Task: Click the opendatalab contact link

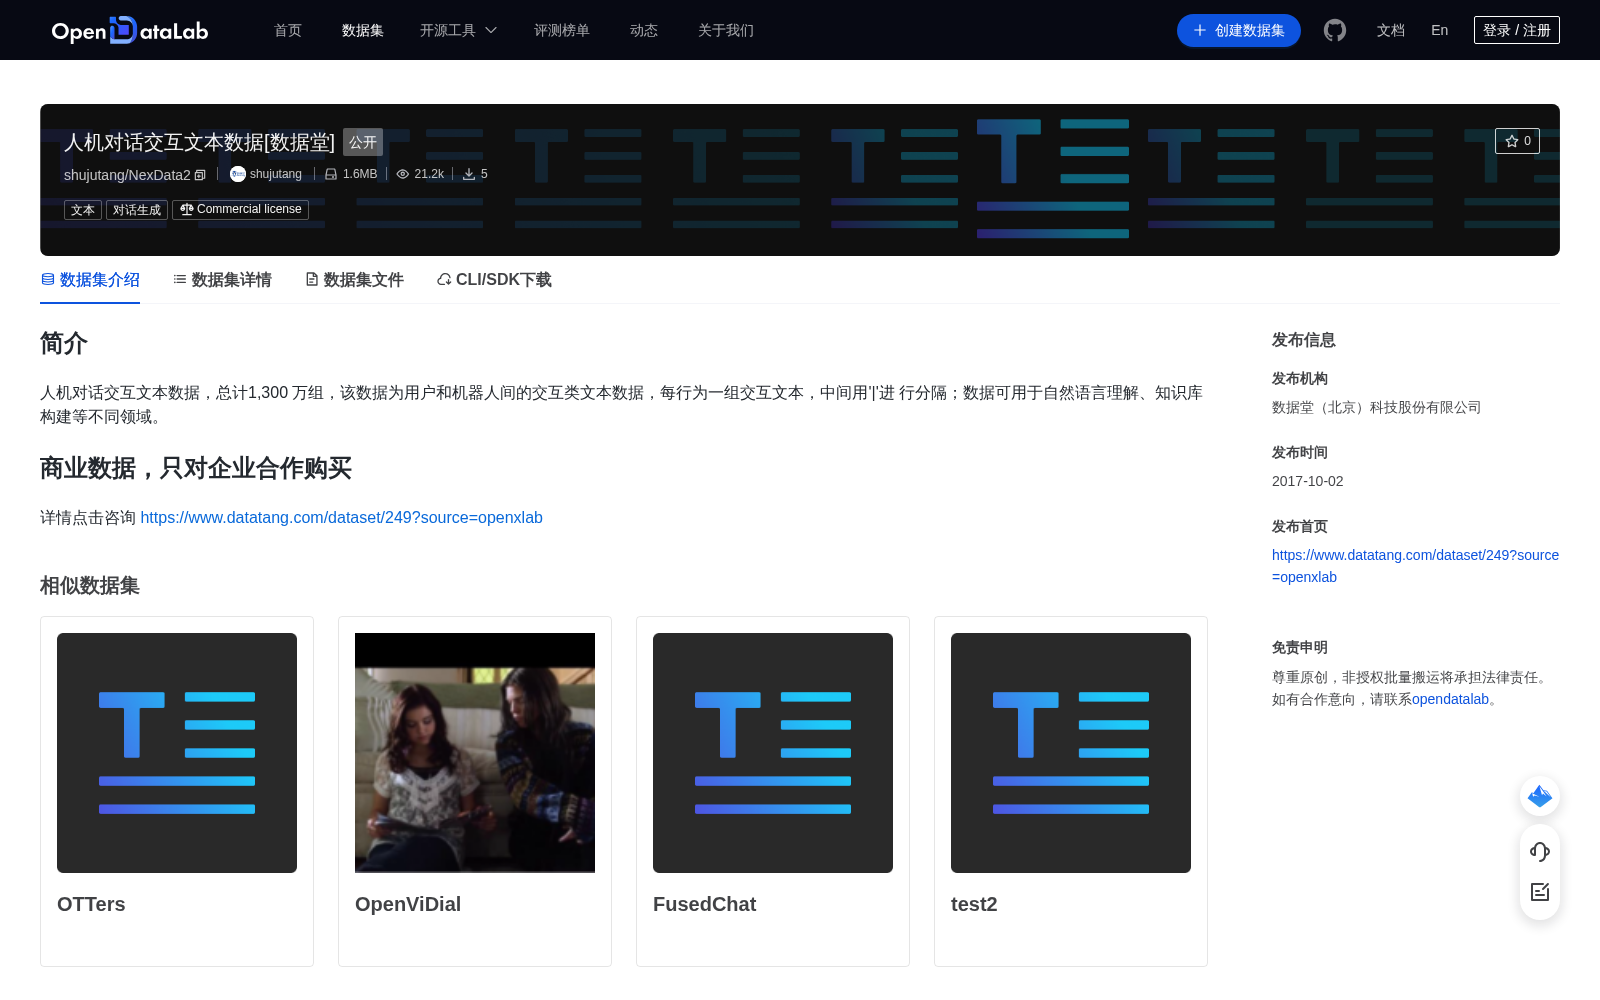Action: pos(1450,699)
